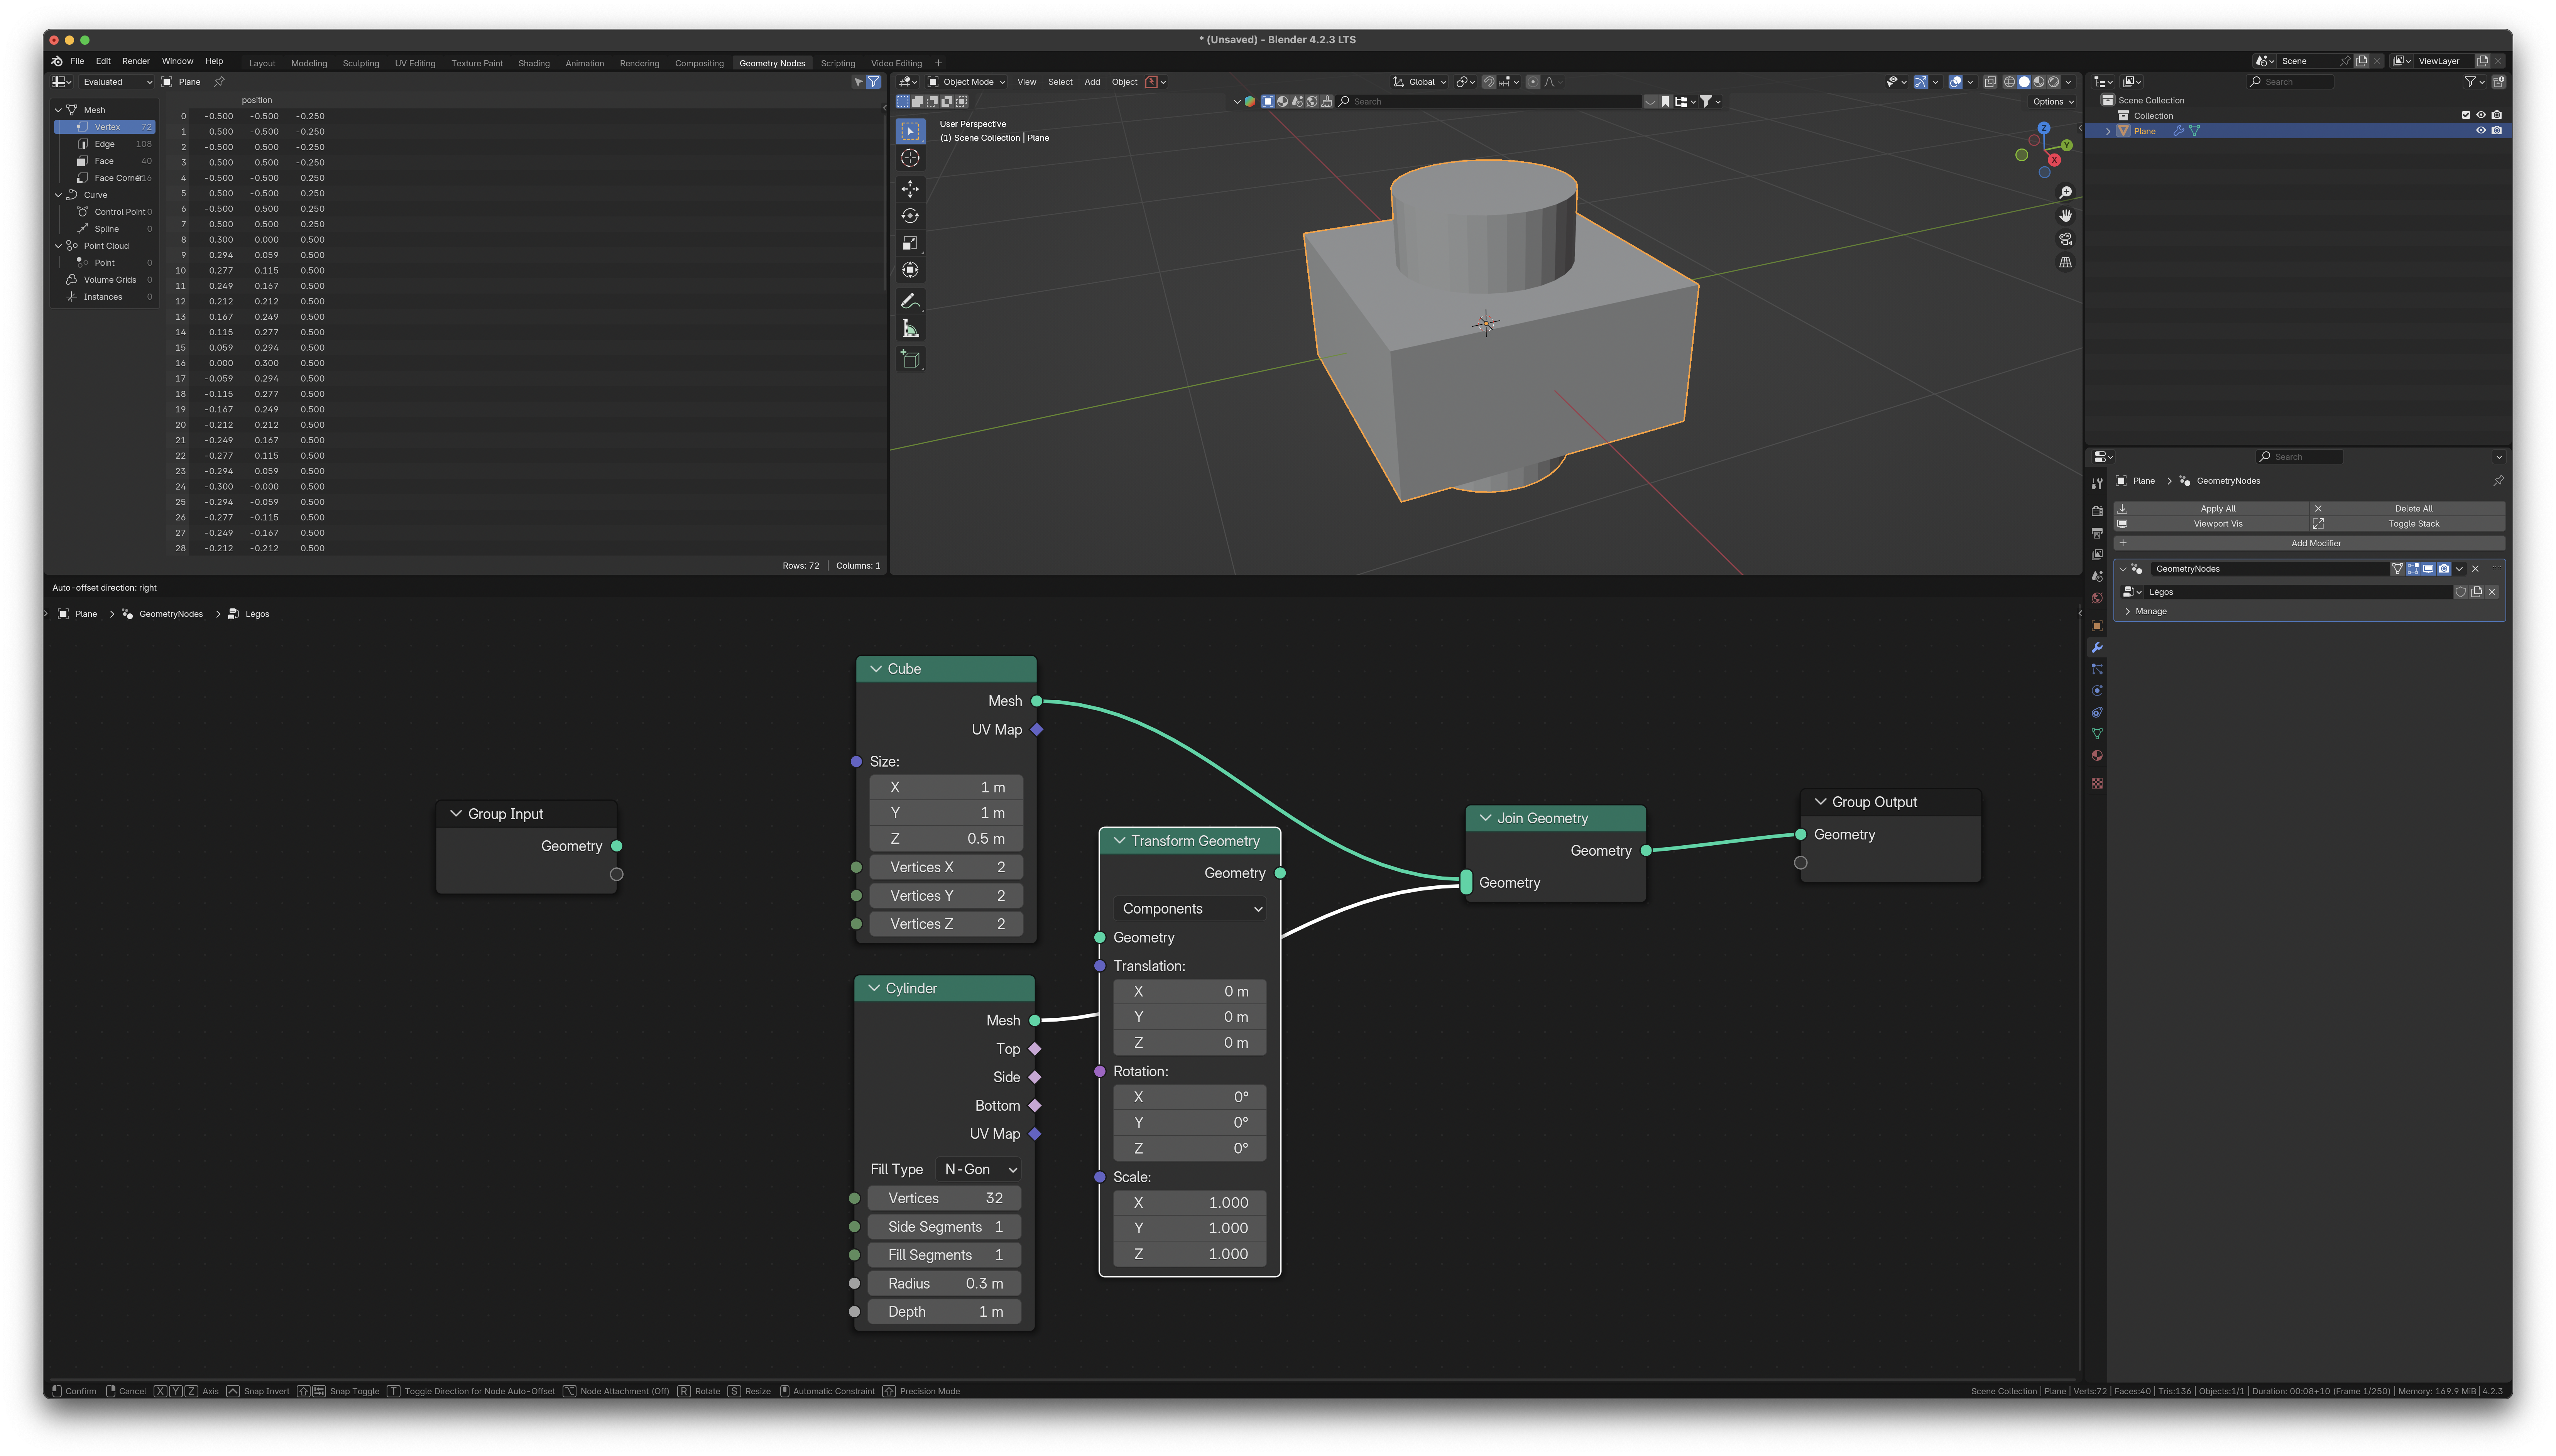
Task: Collapse the Cube node
Action: click(876, 669)
